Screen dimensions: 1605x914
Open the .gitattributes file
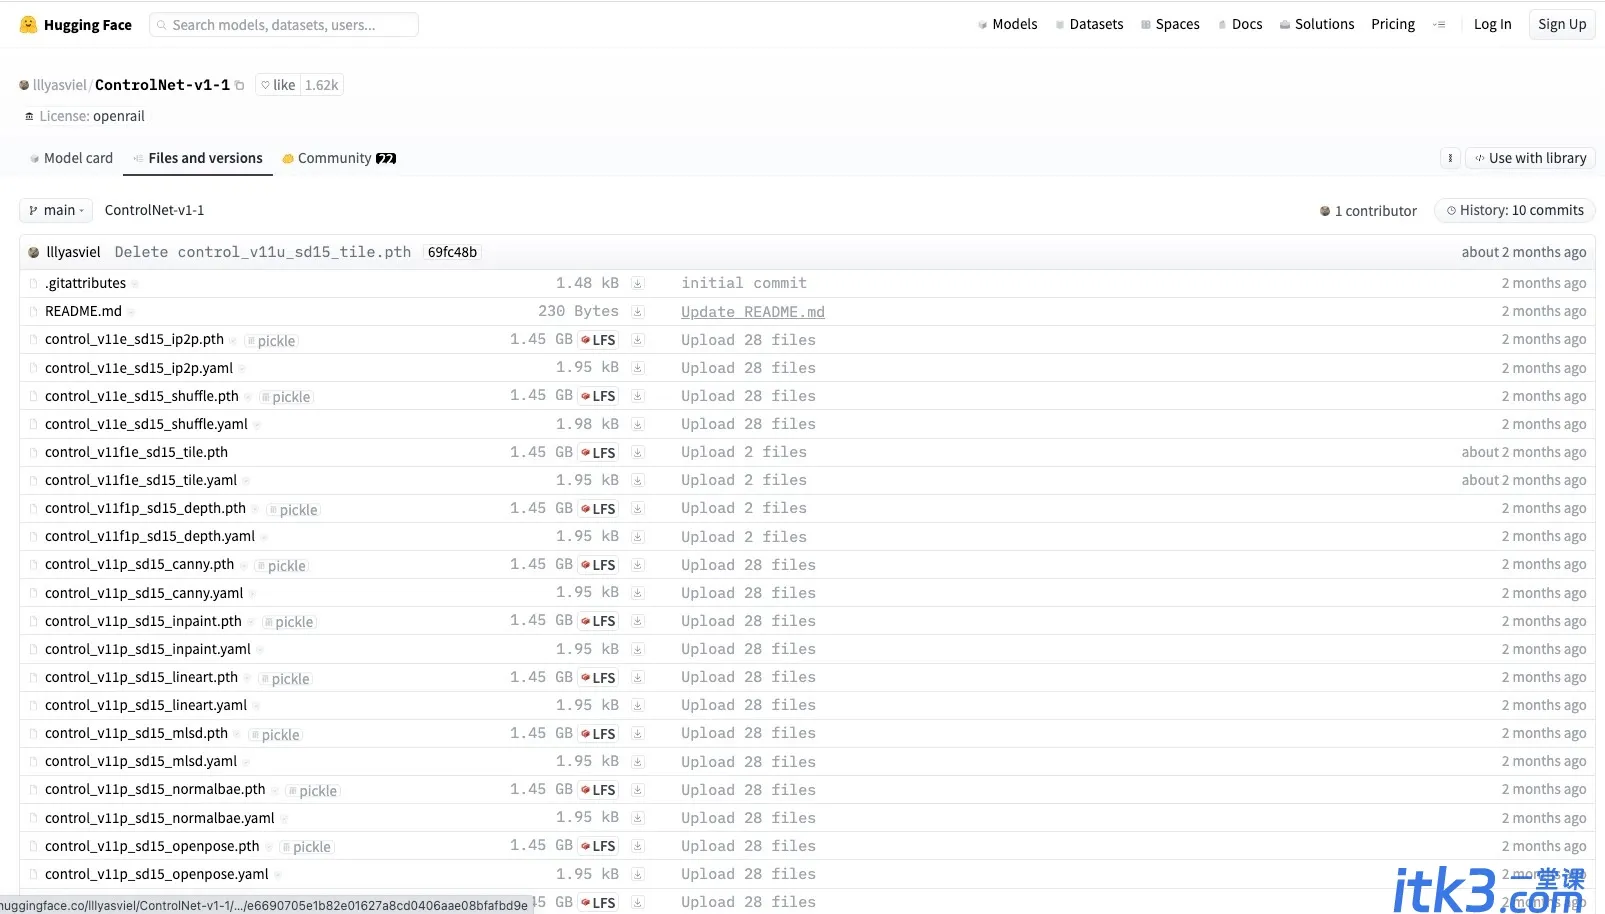[85, 283]
